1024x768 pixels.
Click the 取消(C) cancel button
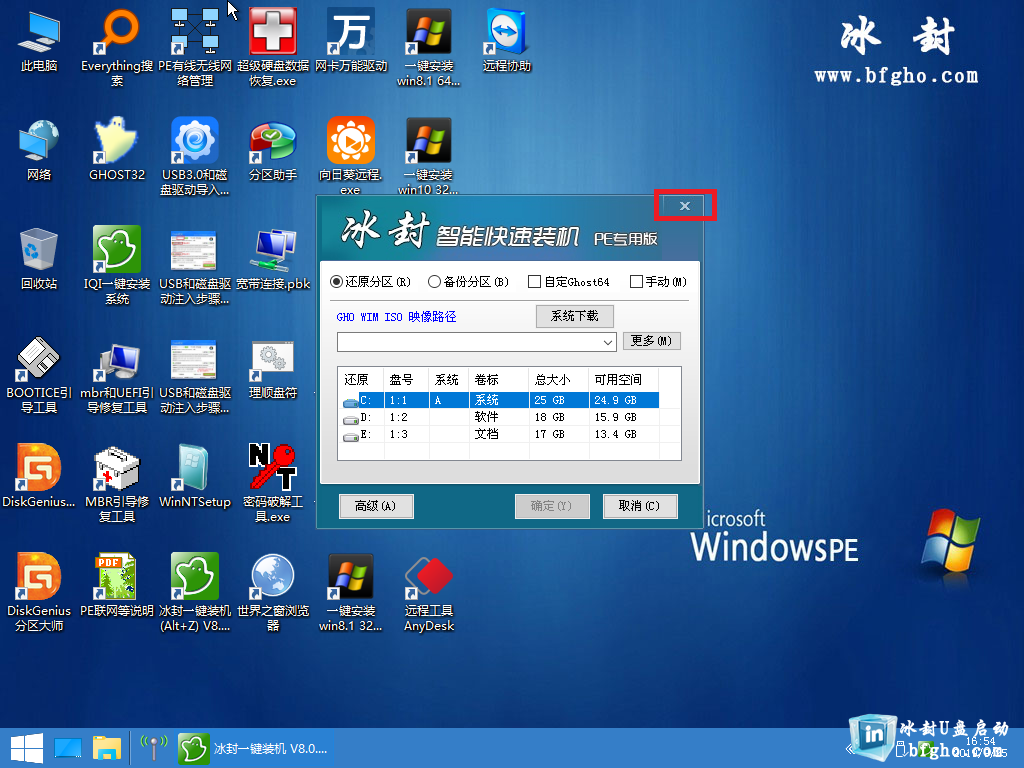point(639,506)
